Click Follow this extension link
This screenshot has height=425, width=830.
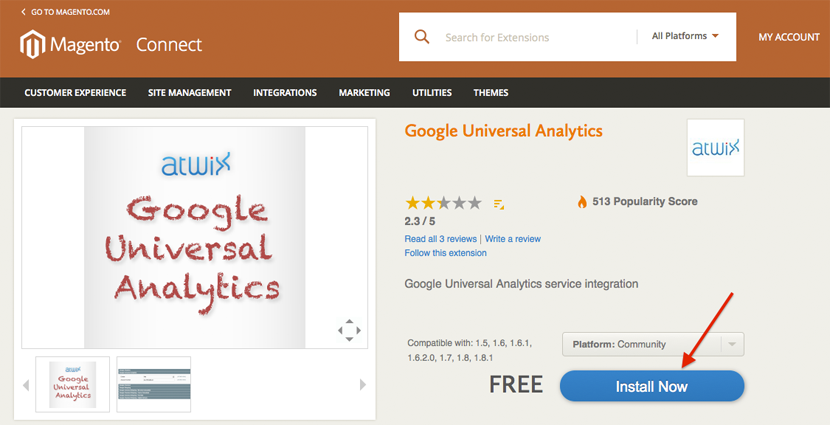pyautogui.click(x=445, y=253)
